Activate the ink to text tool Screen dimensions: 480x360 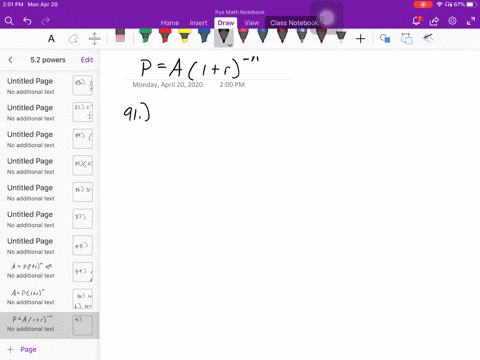tap(407, 39)
